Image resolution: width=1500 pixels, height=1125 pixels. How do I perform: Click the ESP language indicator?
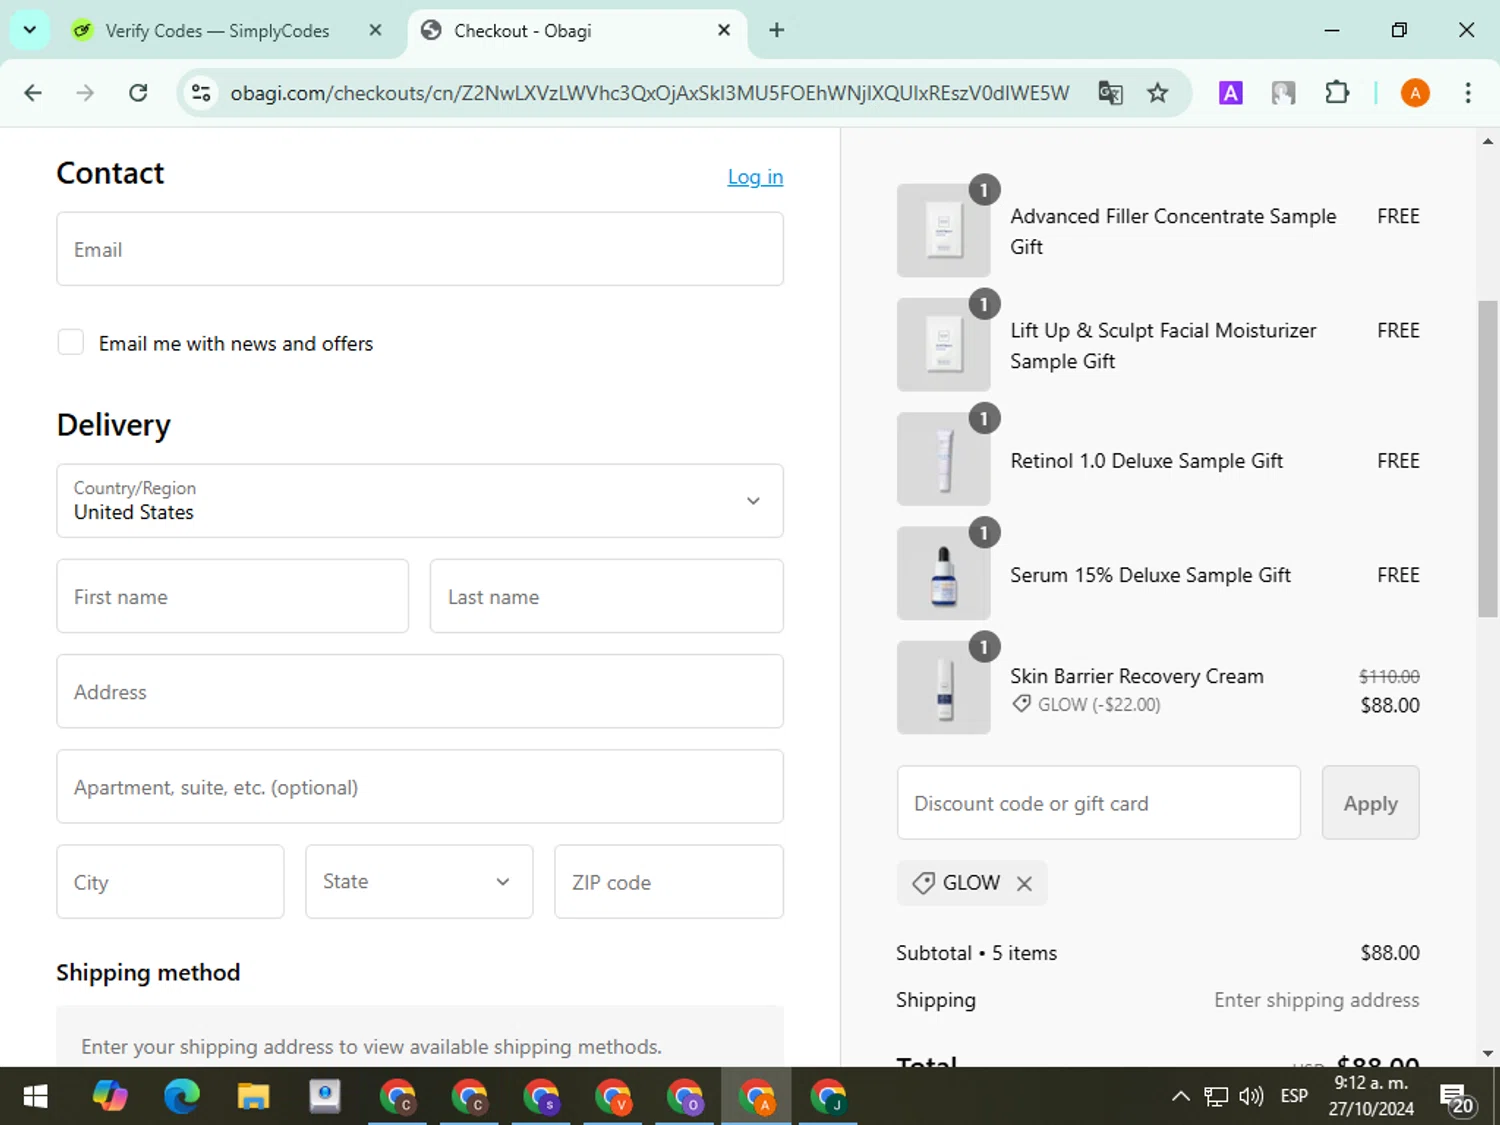point(1294,1096)
